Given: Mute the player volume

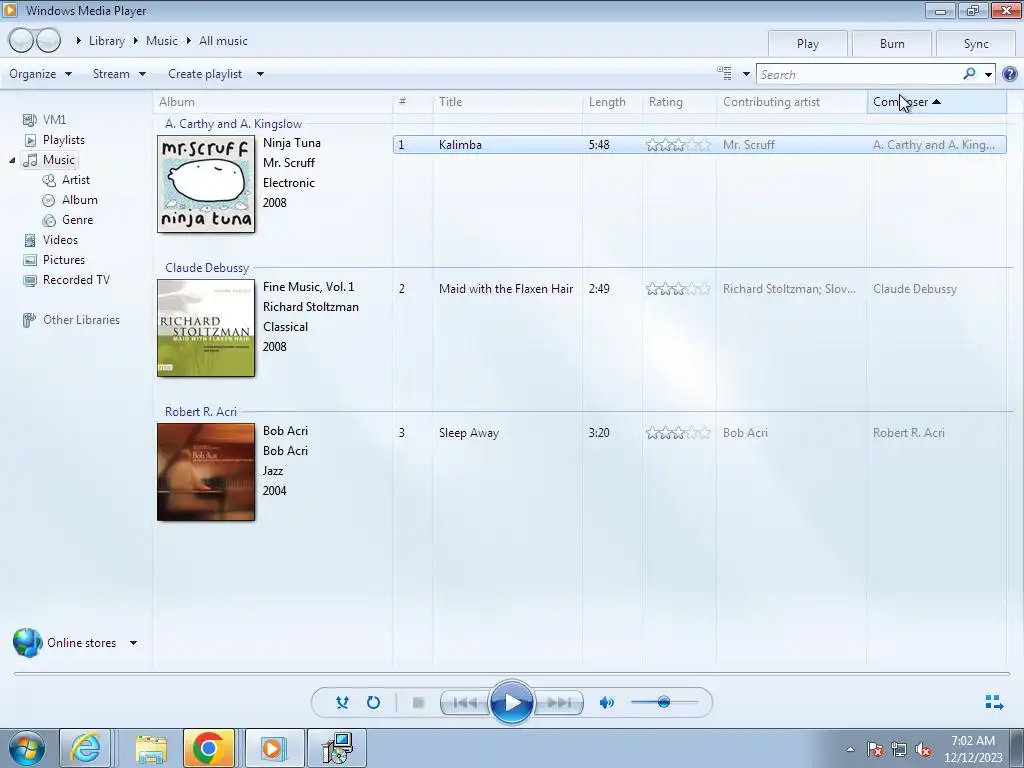Looking at the screenshot, I should pyautogui.click(x=607, y=703).
